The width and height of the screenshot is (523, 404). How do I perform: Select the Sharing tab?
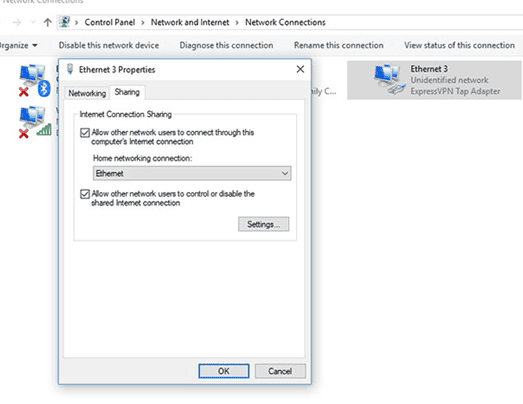(127, 92)
